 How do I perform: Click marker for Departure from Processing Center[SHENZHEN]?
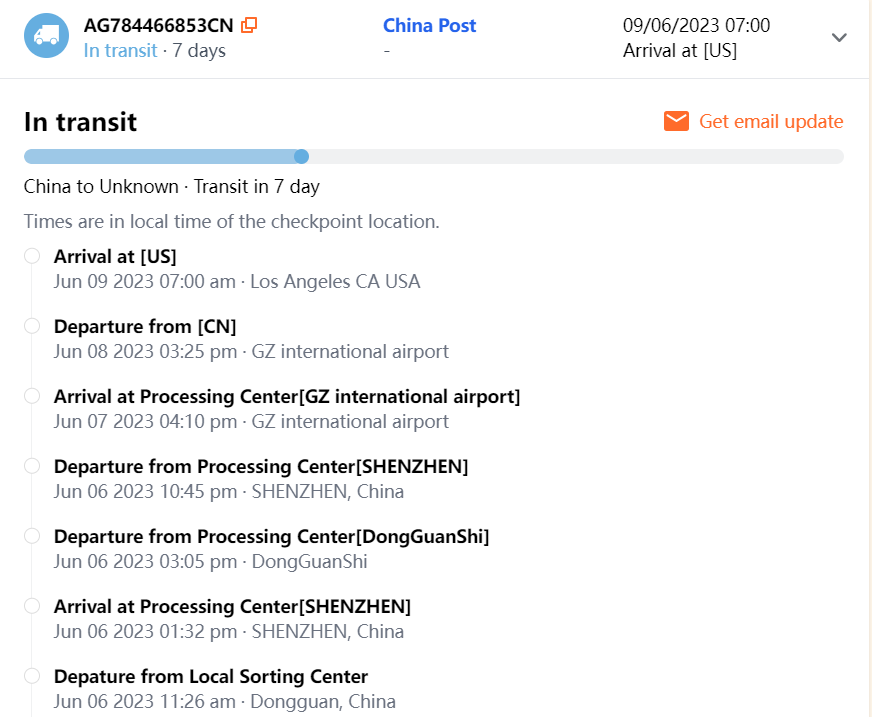click(32, 466)
